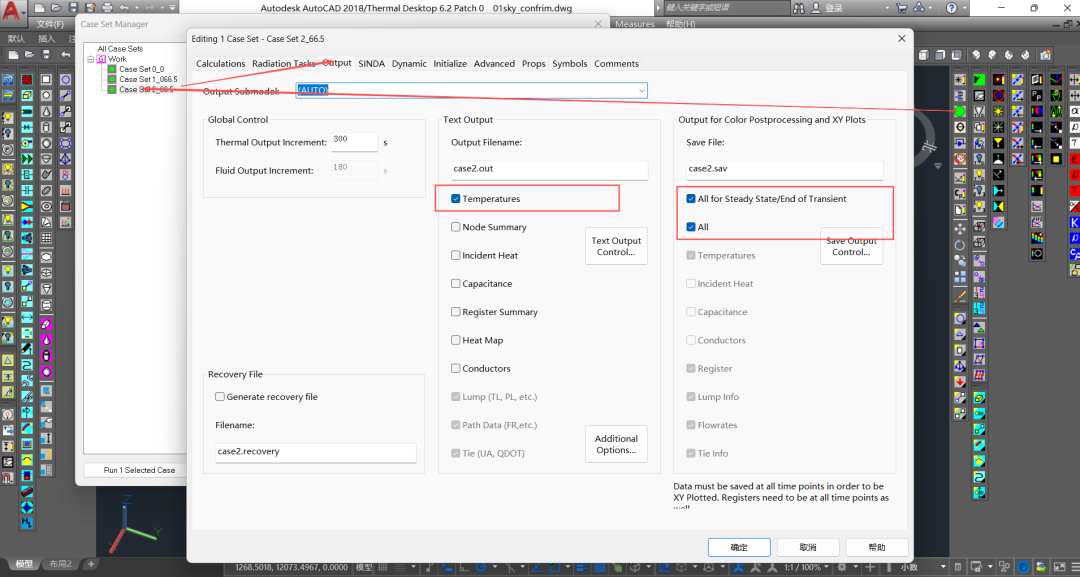This screenshot has width=1080, height=577.
Task: Check Generate recovery file option
Action: coord(220,397)
